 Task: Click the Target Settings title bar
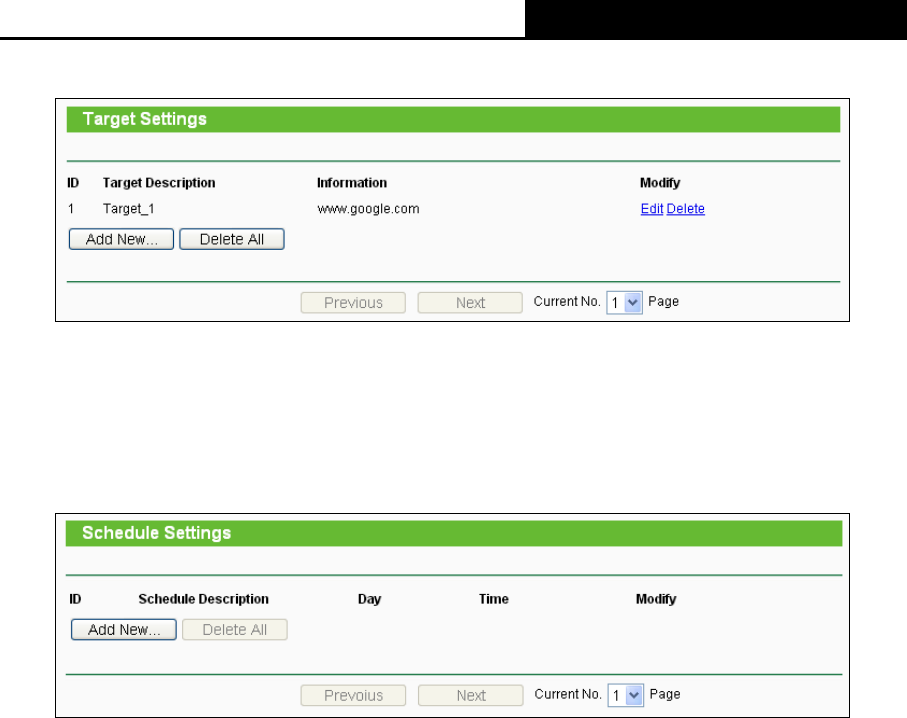[x=453, y=119]
